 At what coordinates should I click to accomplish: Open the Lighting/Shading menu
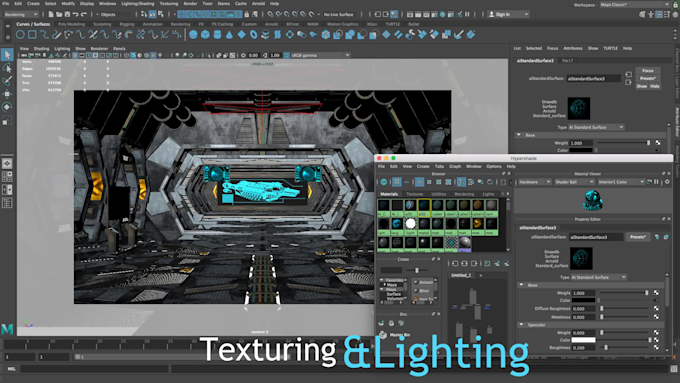[137, 3]
